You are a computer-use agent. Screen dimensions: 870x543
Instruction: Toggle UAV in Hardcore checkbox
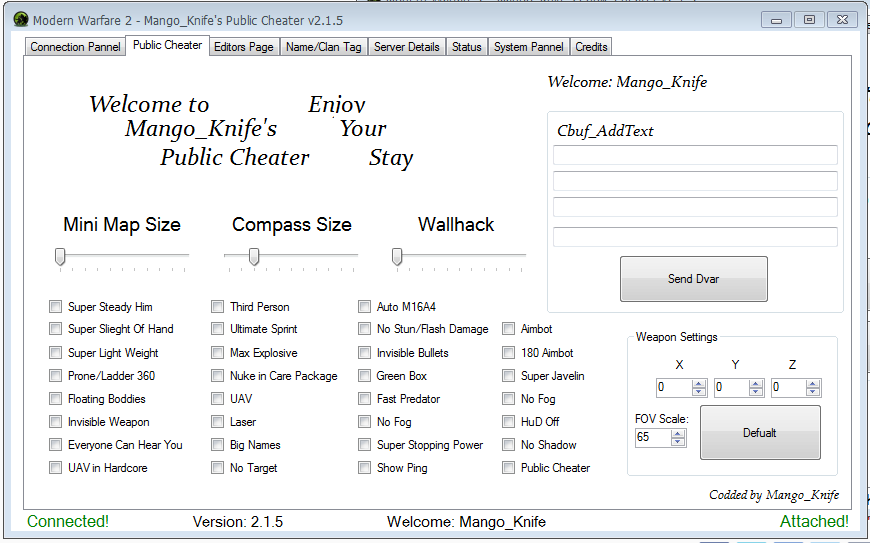click(55, 468)
